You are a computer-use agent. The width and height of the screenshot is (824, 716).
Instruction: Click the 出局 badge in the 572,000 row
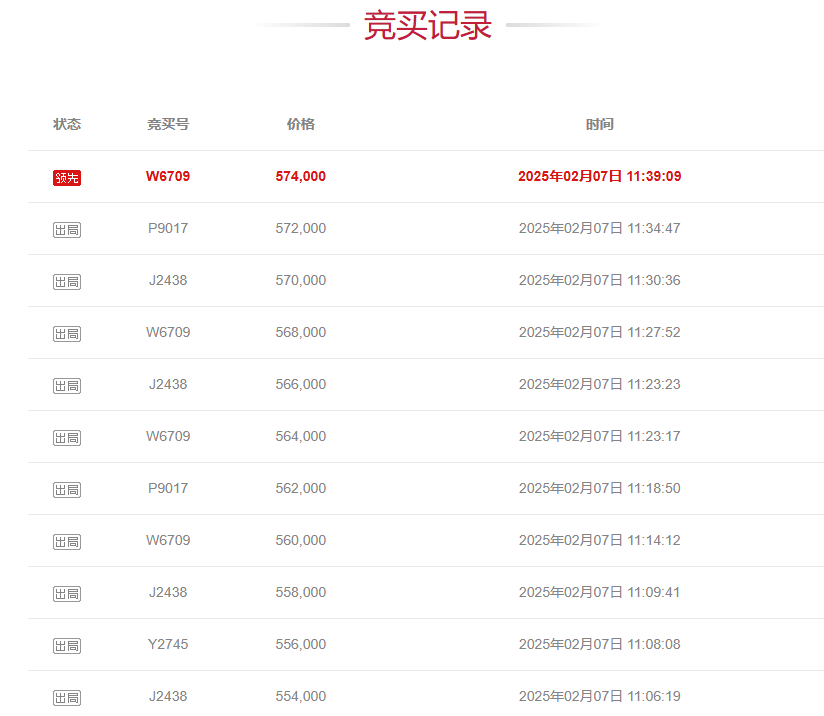(67, 230)
